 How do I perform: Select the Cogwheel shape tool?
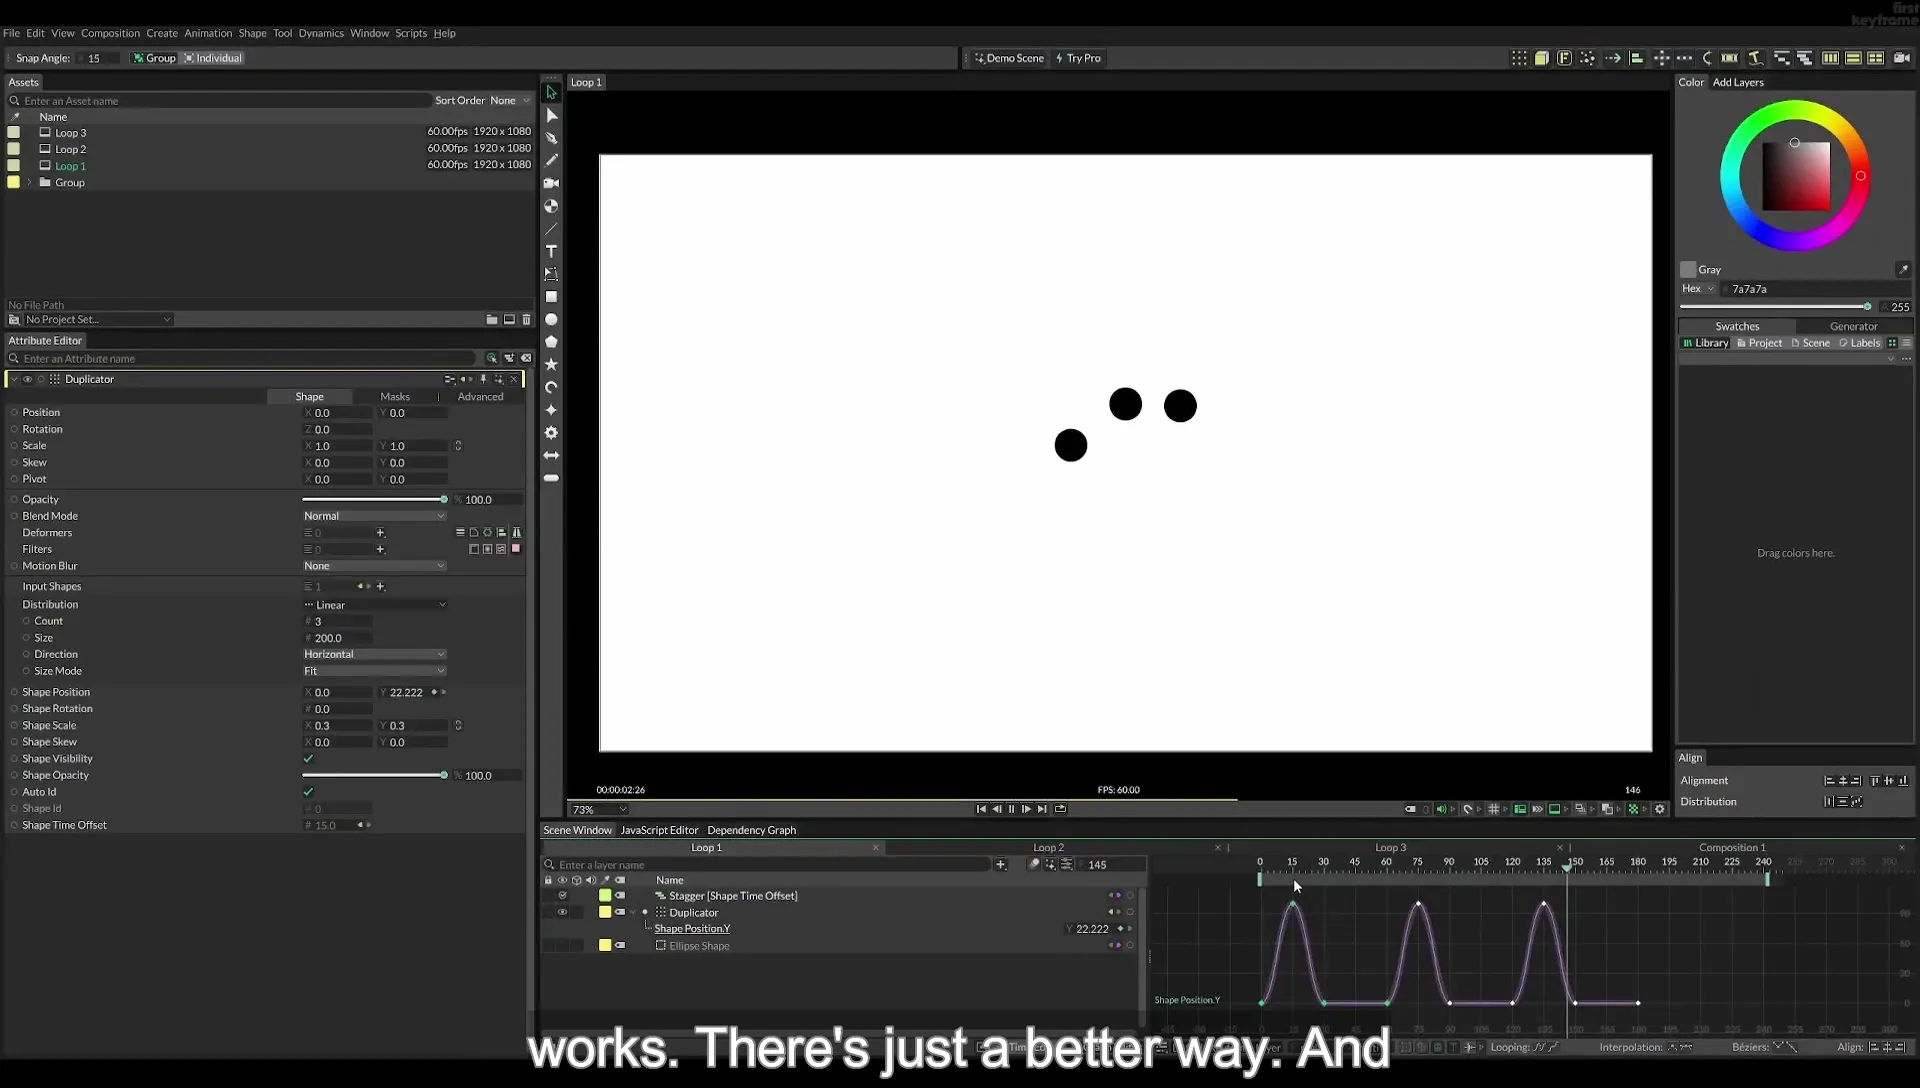(x=551, y=433)
